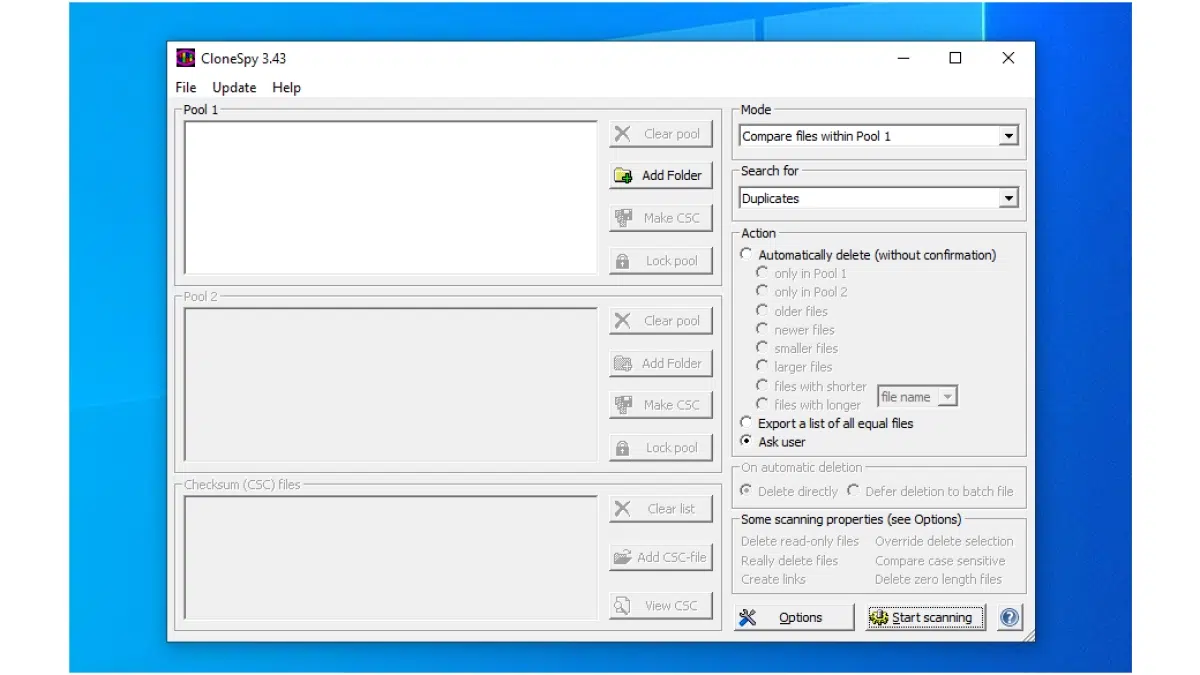Click the Start scanning button
The height and width of the screenshot is (675, 1200).
925,618
